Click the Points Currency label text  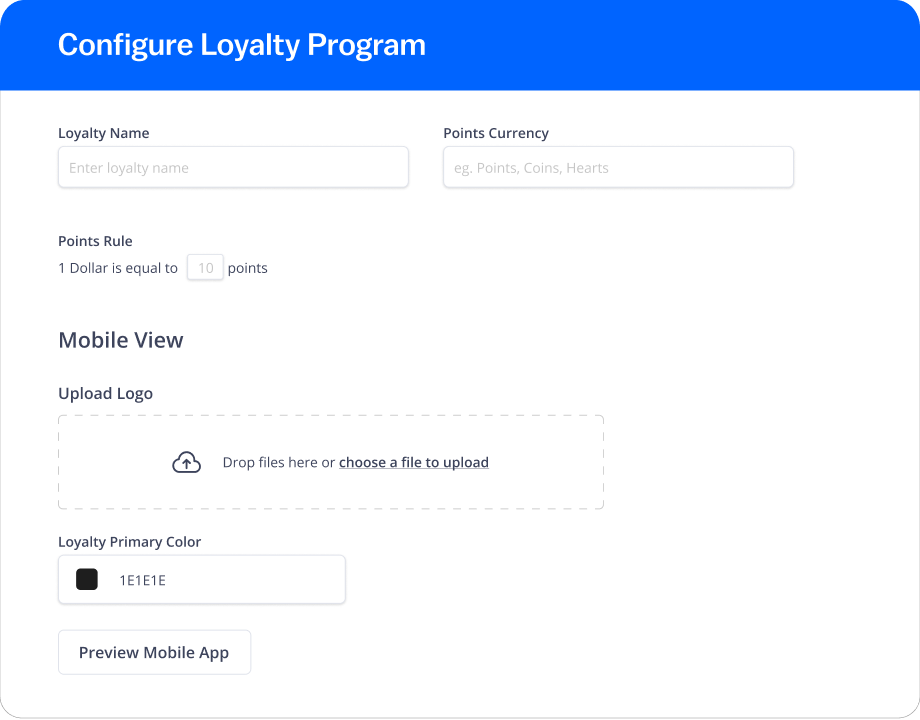point(496,133)
